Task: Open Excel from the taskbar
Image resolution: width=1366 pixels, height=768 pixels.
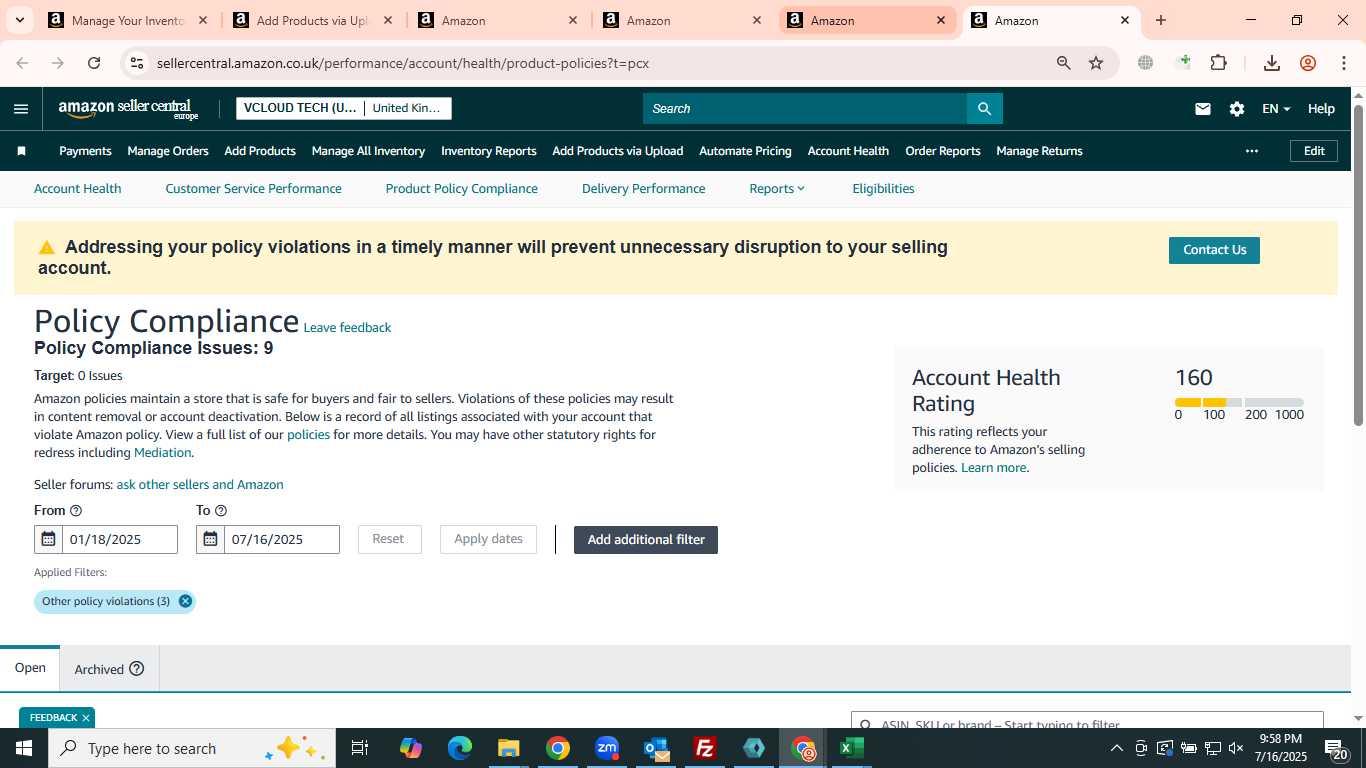Action: tap(851, 748)
